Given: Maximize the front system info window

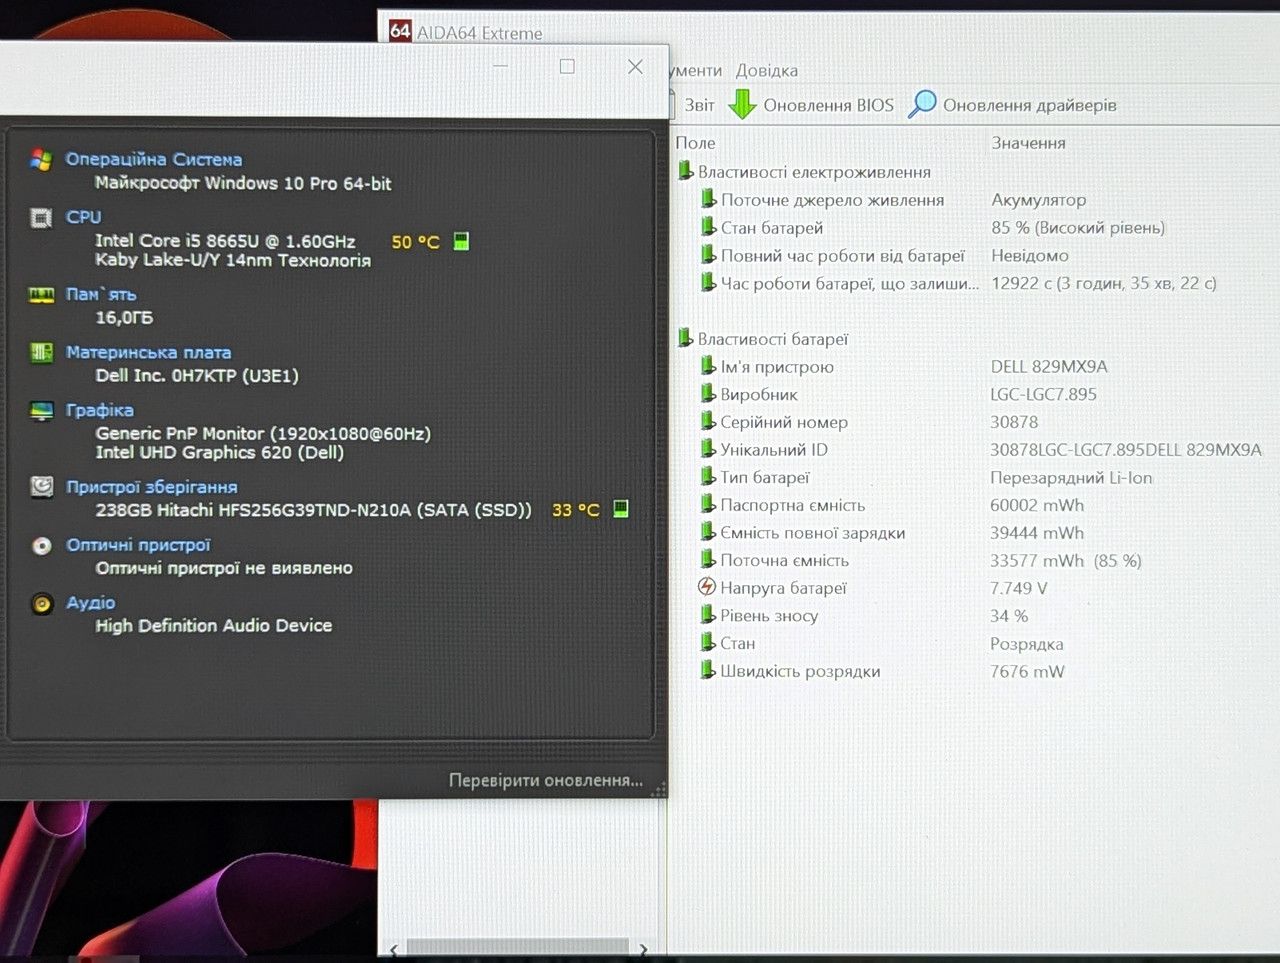Looking at the screenshot, I should (567, 66).
